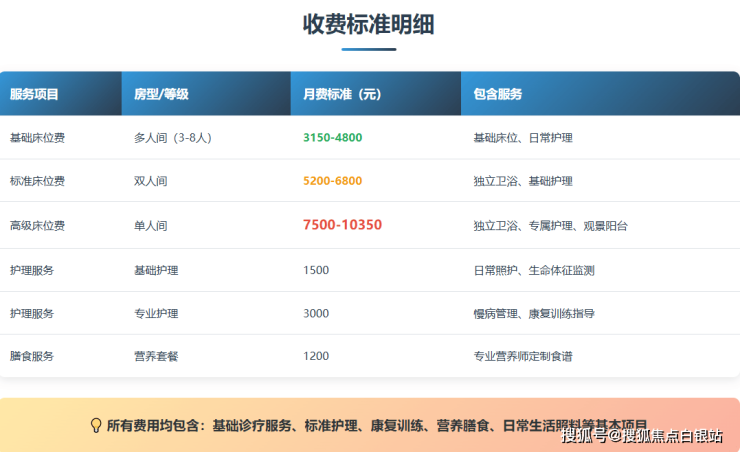
Task: Select the 基础床位费 row label
Action: [37, 138]
